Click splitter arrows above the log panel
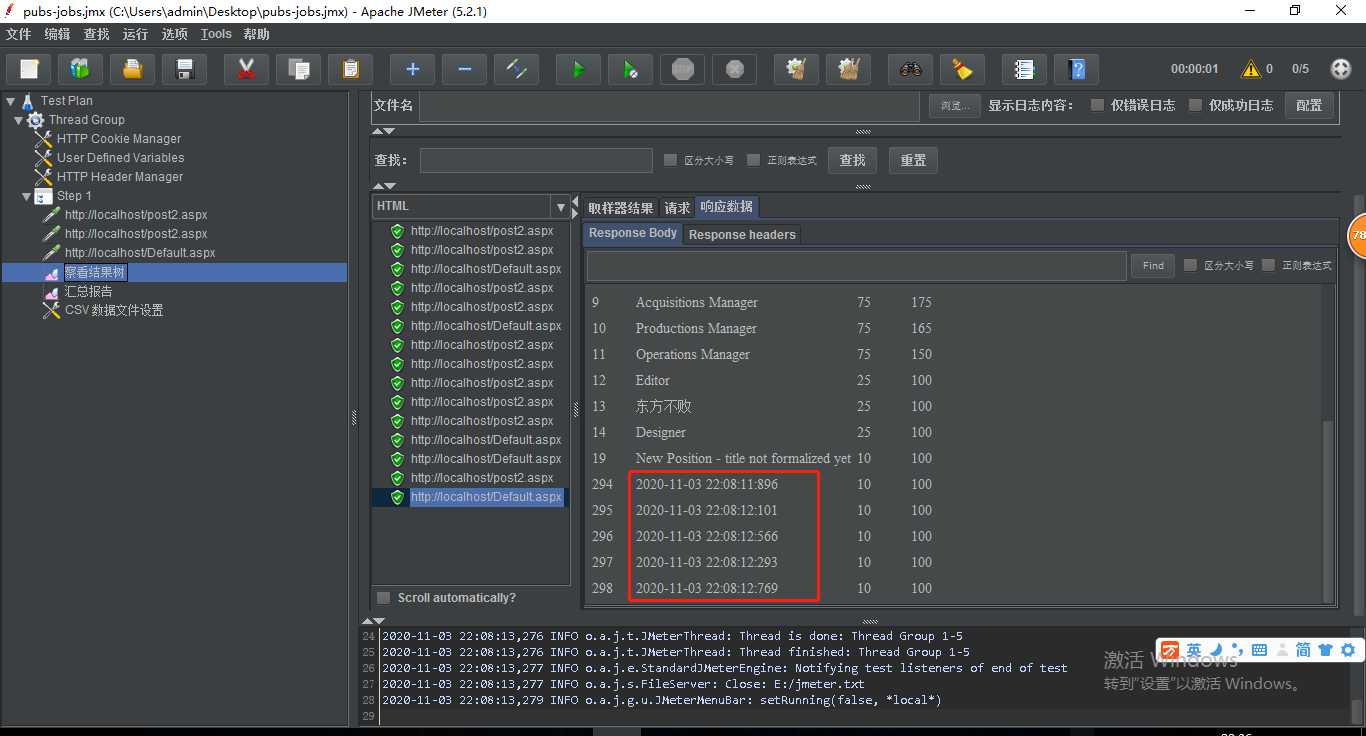This screenshot has height=736, width=1366. point(371,621)
